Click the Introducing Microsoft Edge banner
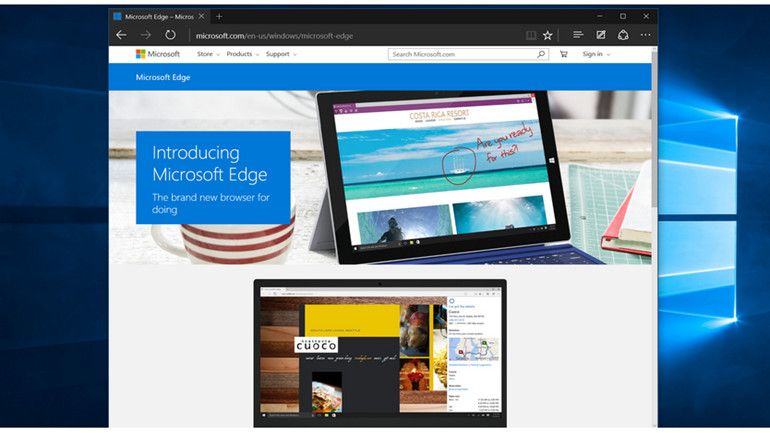The height and width of the screenshot is (433, 770). tap(213, 178)
